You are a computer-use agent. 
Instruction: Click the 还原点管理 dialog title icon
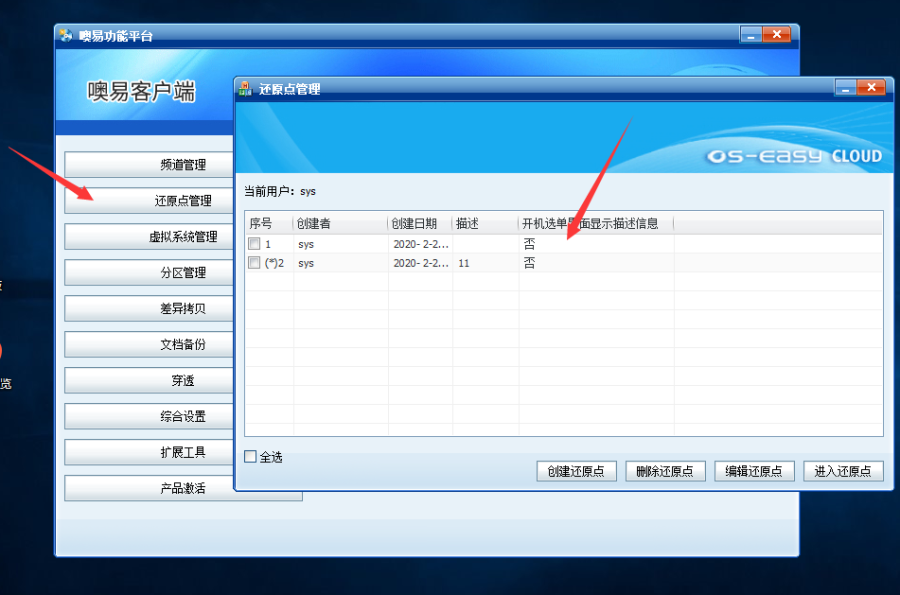[x=245, y=89]
